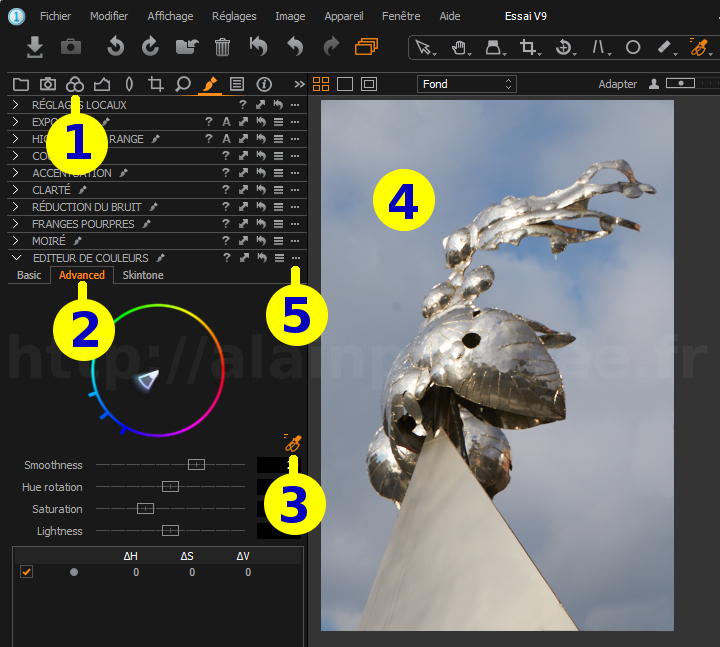The height and width of the screenshot is (647, 720).
Task: Select the Rotate tool in cursor toolbar
Action: tap(563, 47)
